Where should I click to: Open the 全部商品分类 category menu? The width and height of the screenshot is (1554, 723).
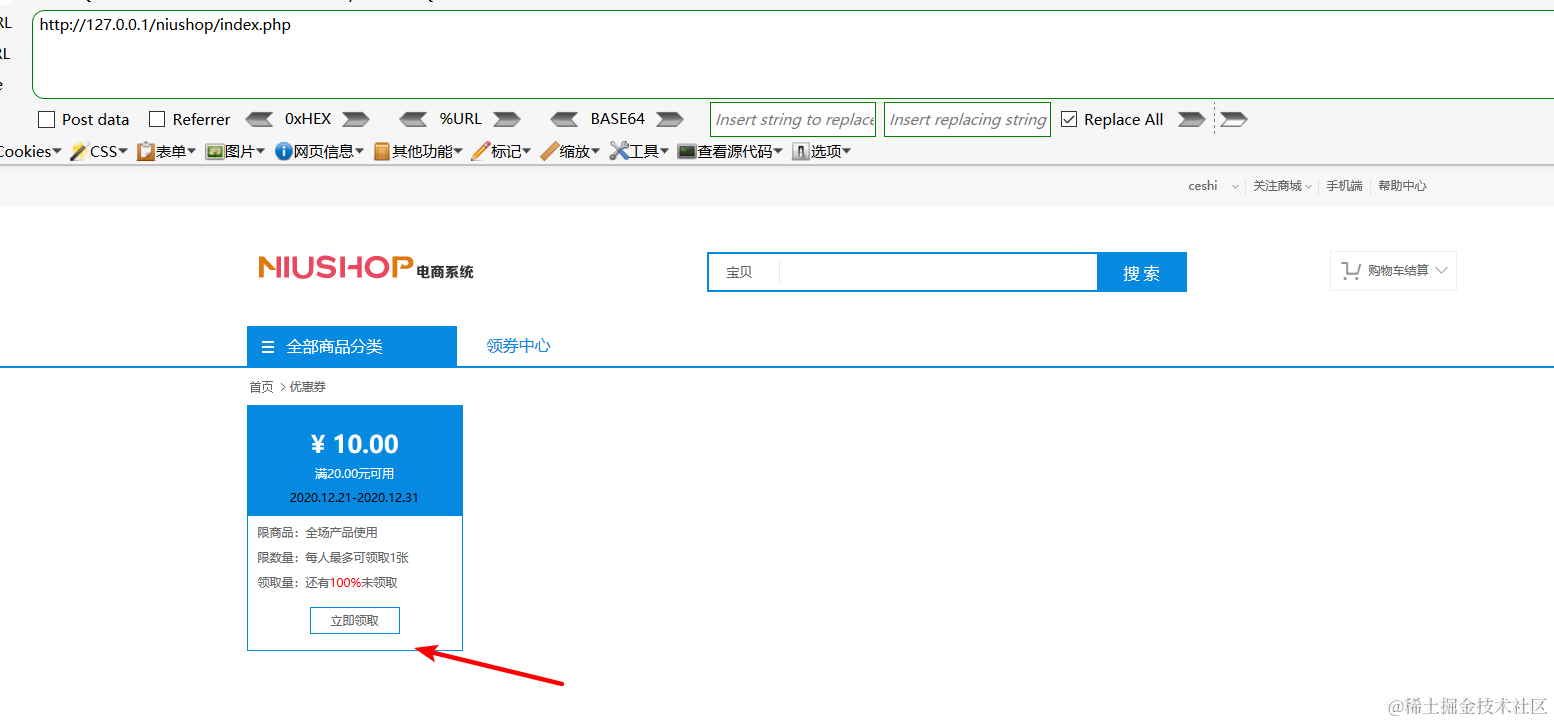click(x=352, y=346)
